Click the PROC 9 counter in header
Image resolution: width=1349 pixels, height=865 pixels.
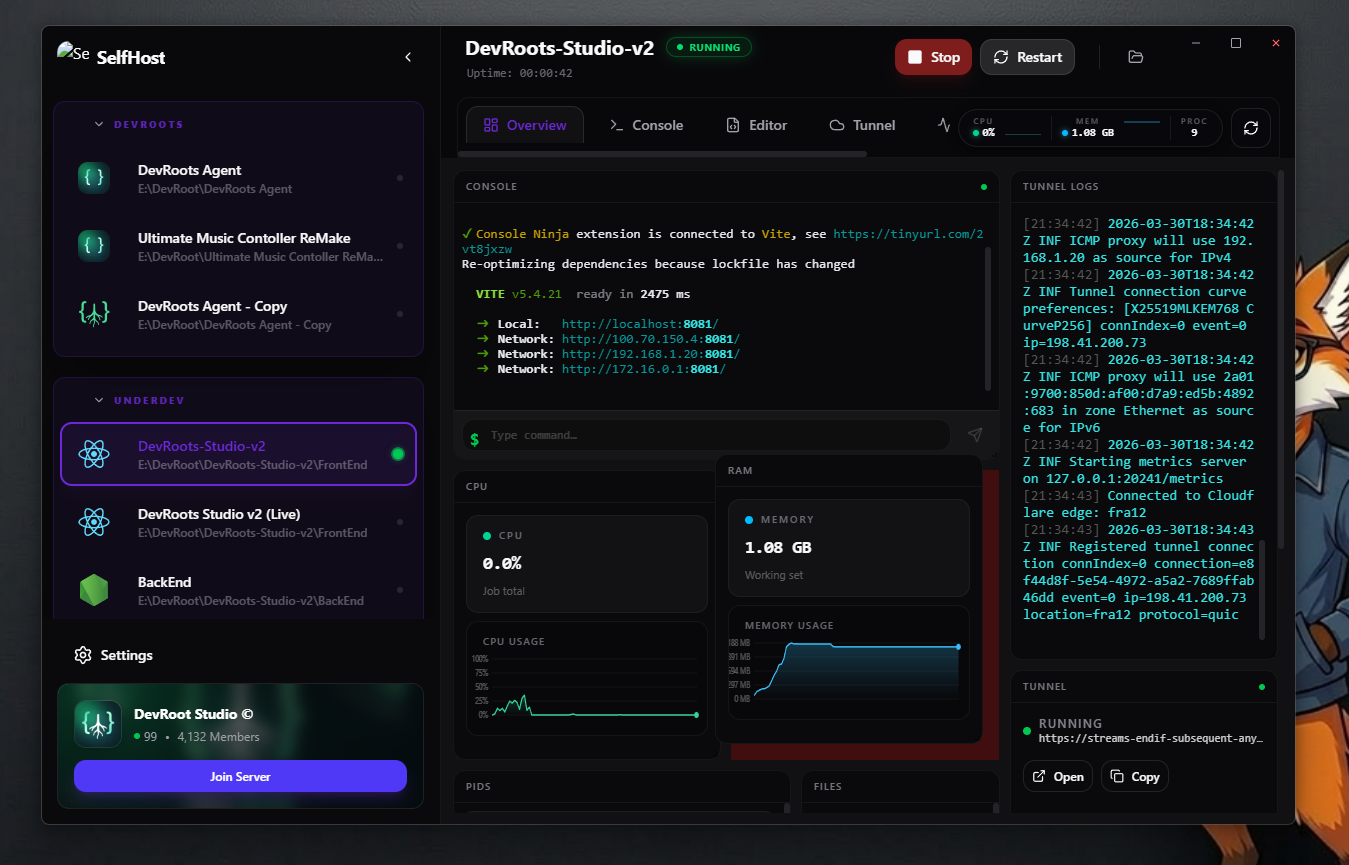point(1194,126)
